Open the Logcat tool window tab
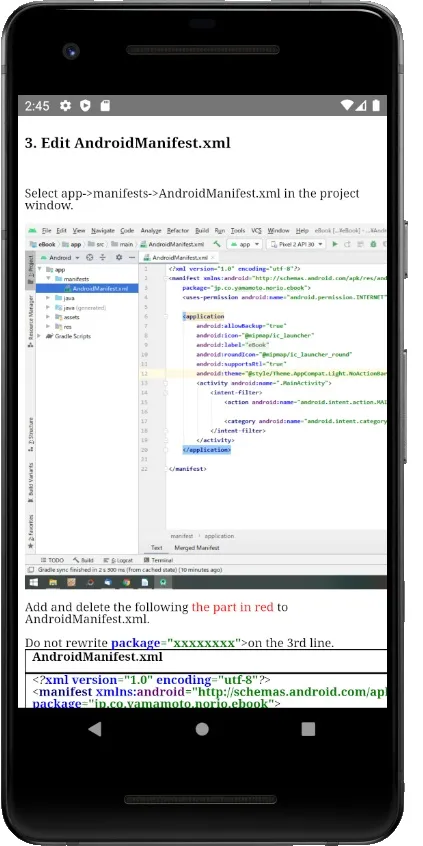This screenshot has width=423, height=846. tap(120, 561)
